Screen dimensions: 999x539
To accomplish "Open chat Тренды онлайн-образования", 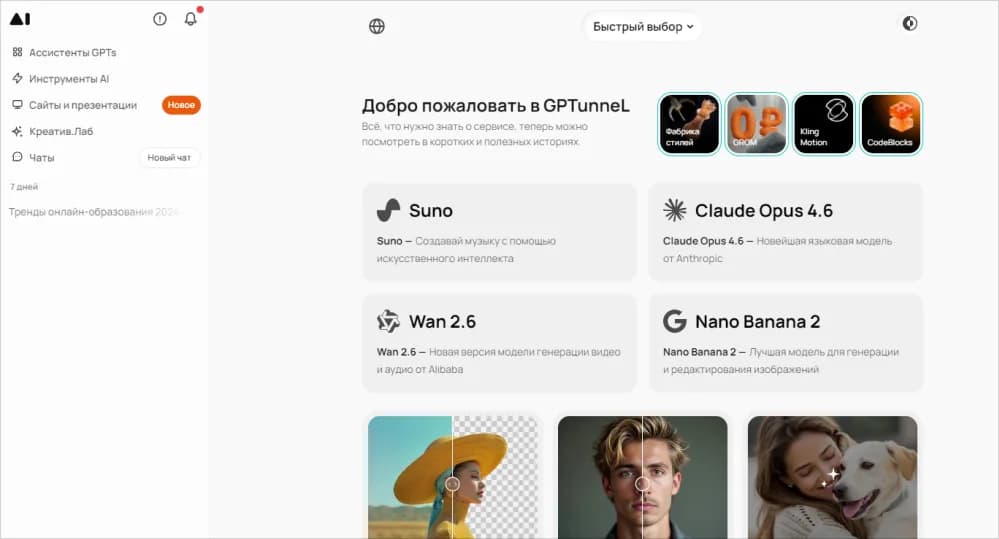I will tap(94, 212).
